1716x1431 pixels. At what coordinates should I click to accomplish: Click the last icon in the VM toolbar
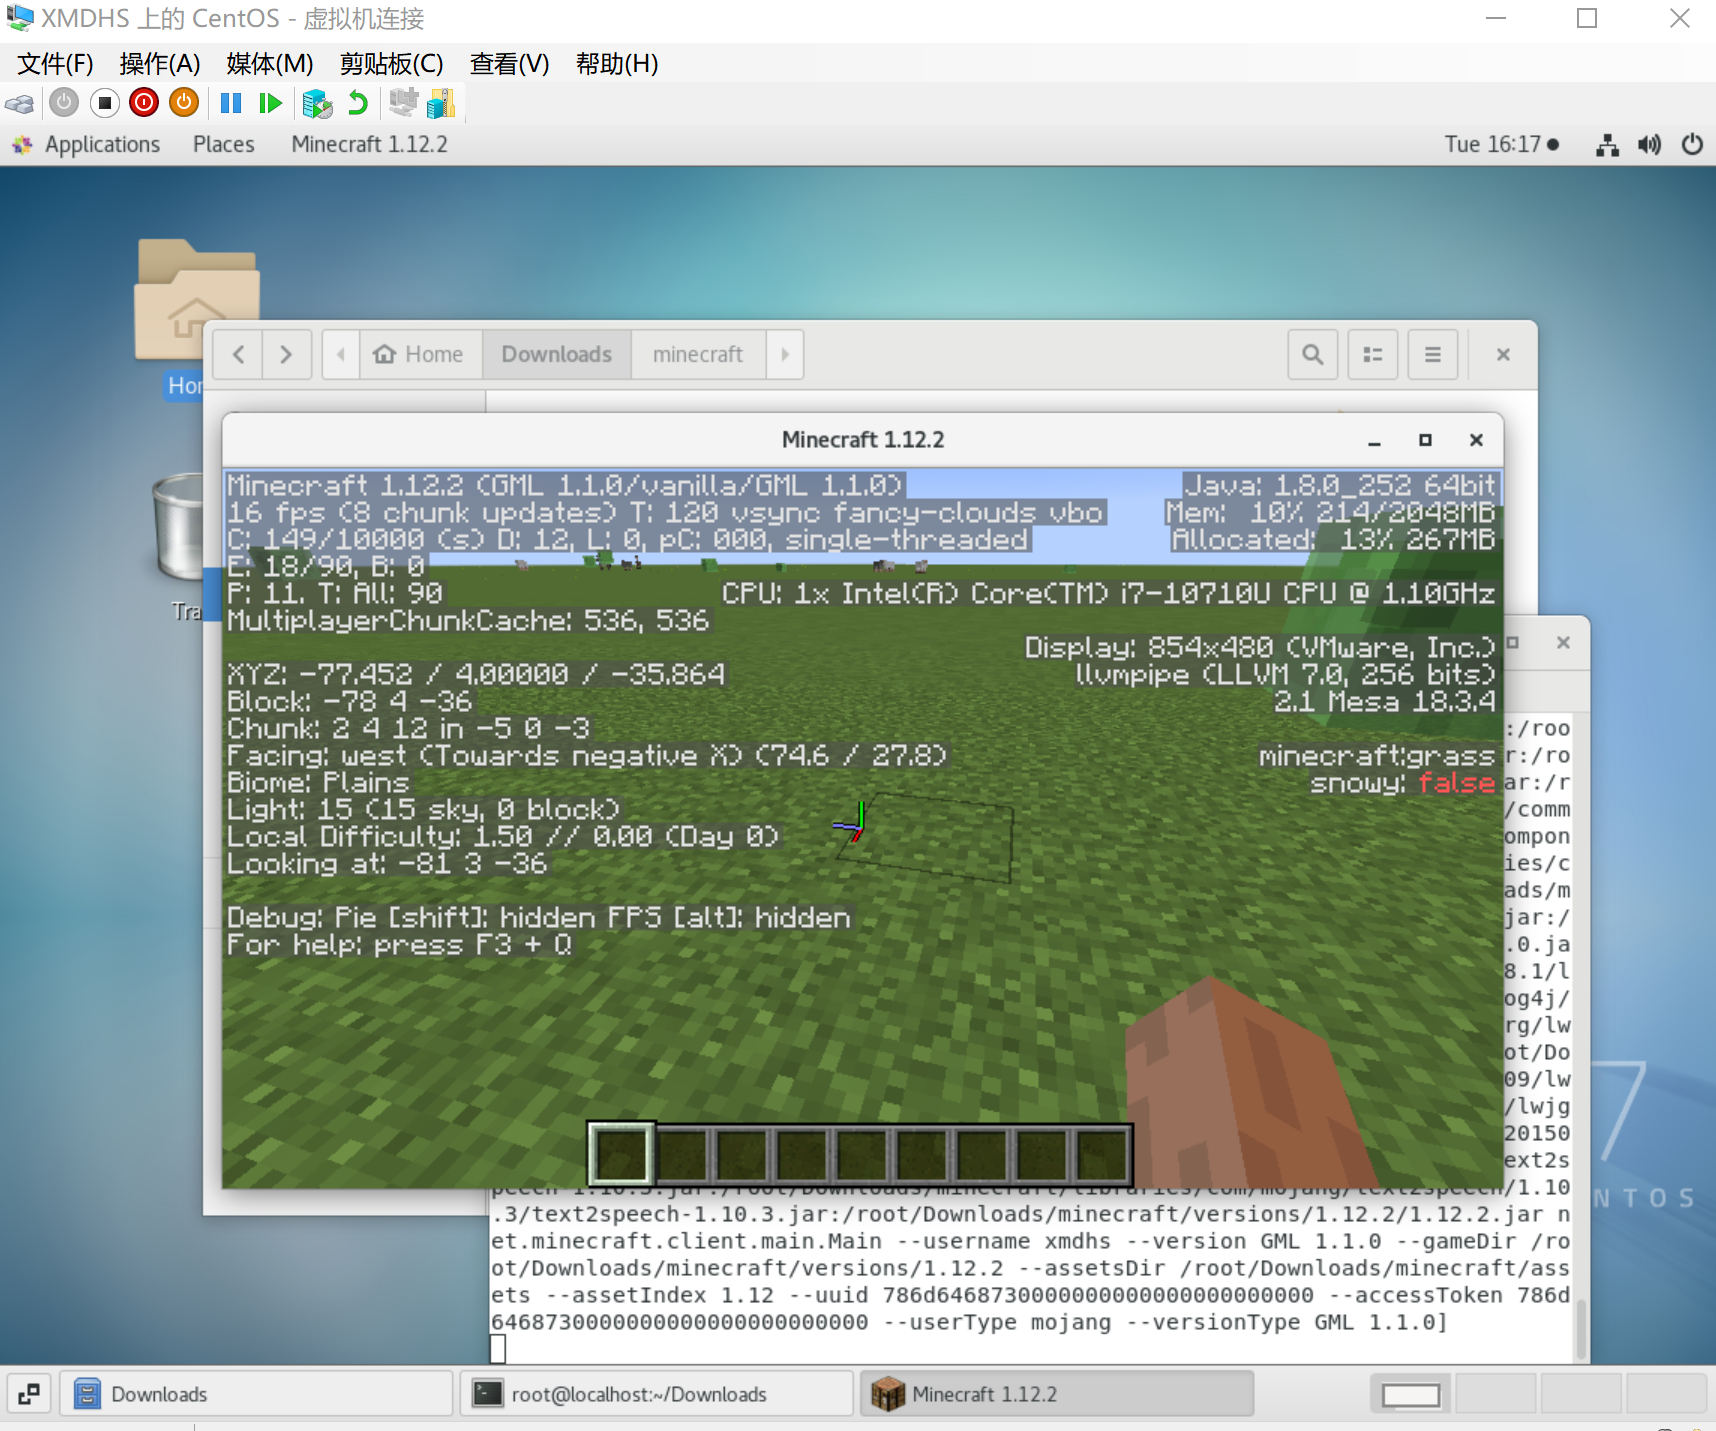coord(441,103)
